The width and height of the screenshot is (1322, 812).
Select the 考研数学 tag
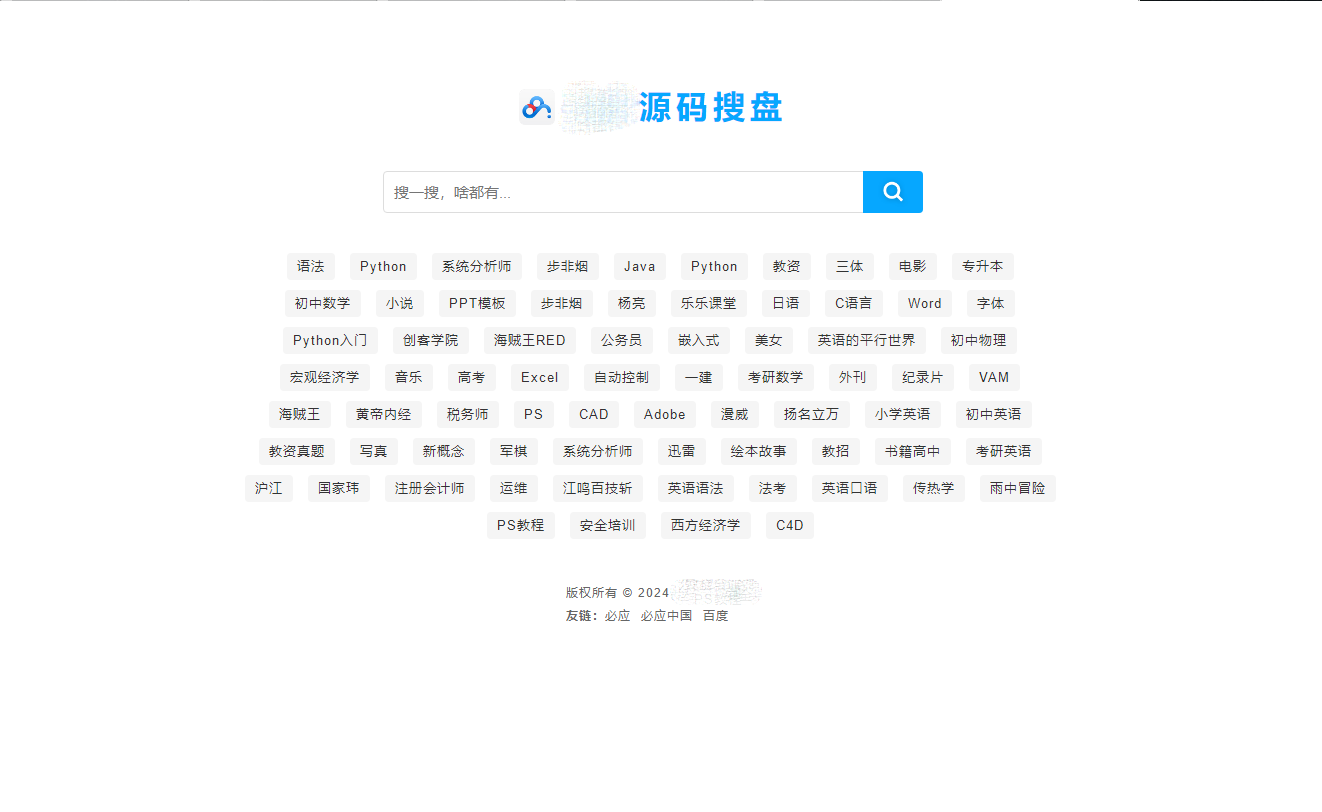776,377
